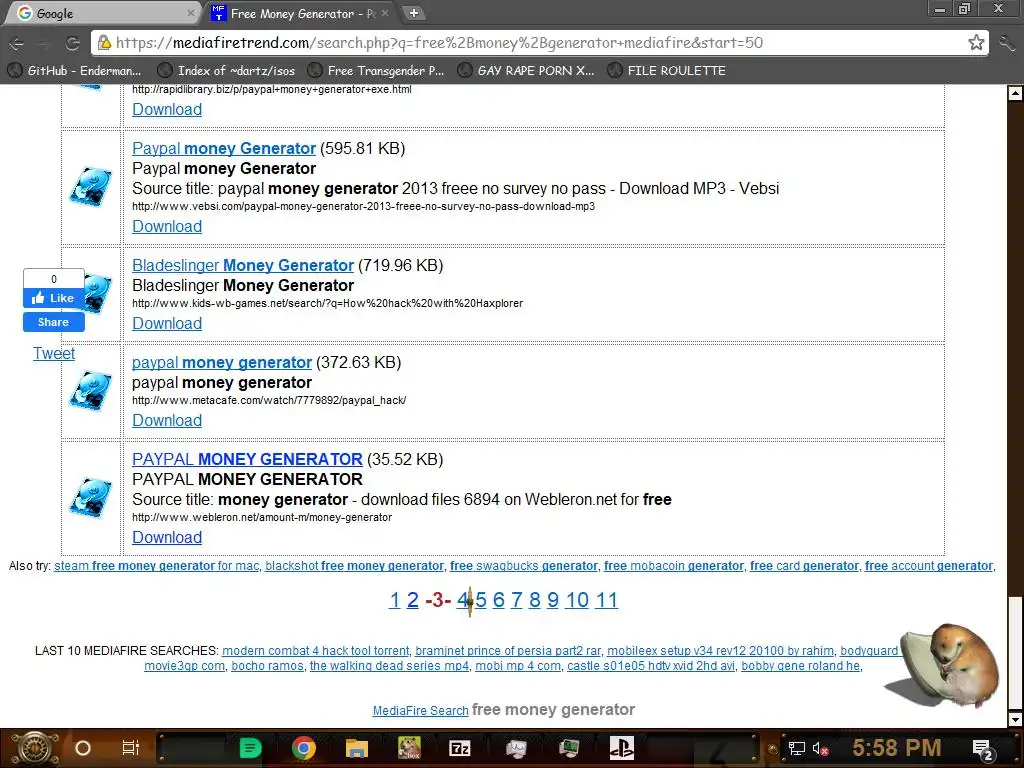Open the paypal money generator 372.63 KB title
Image resolution: width=1024 pixels, height=768 pixels.
tap(222, 362)
